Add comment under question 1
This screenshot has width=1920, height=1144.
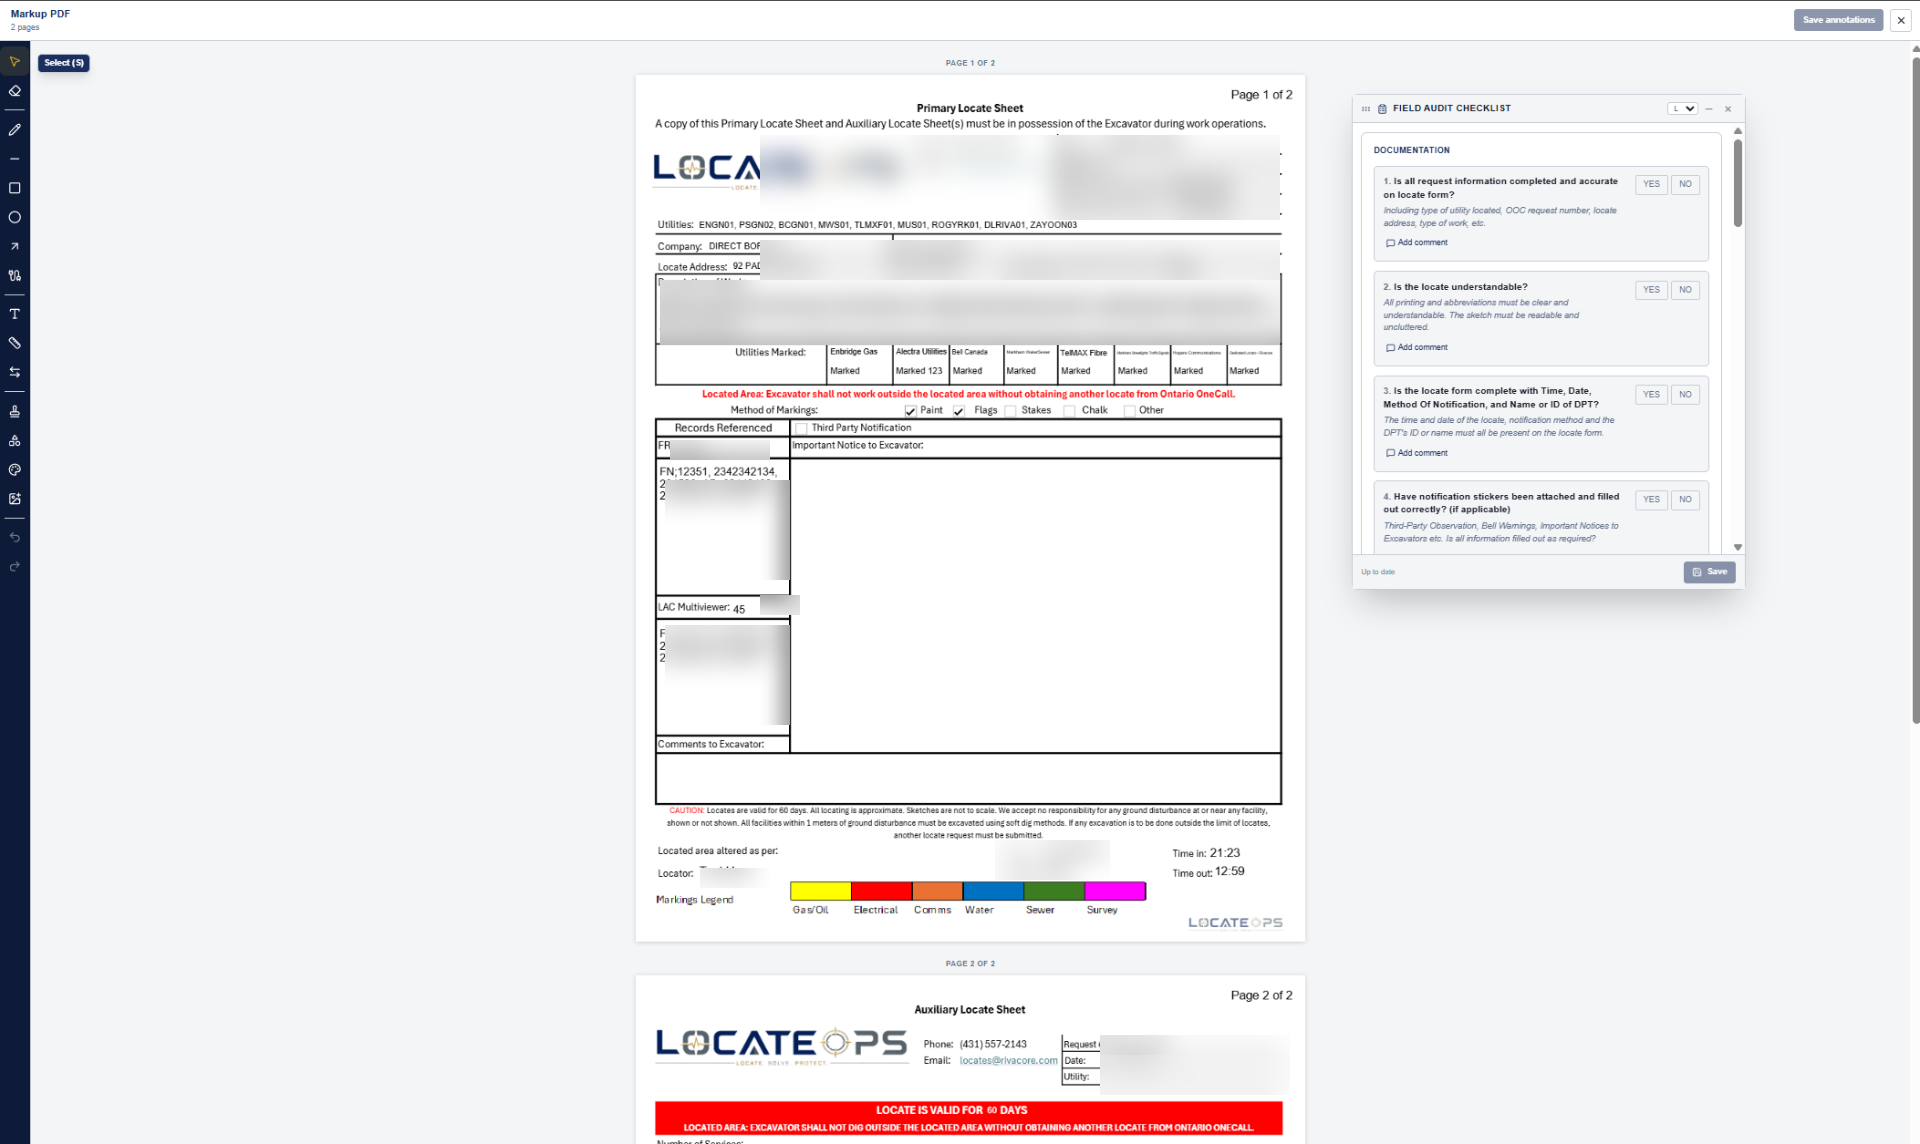coord(1416,243)
